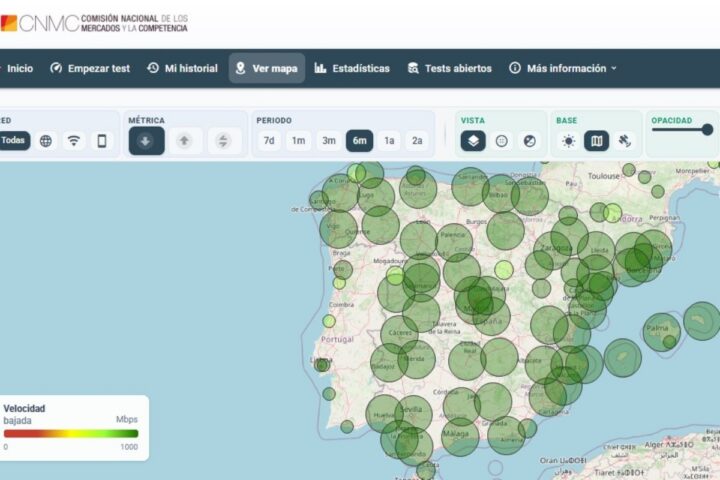Image resolution: width=720 pixels, height=480 pixels.
Task: Click the history clock icon beside Mi historial
Action: (x=153, y=68)
